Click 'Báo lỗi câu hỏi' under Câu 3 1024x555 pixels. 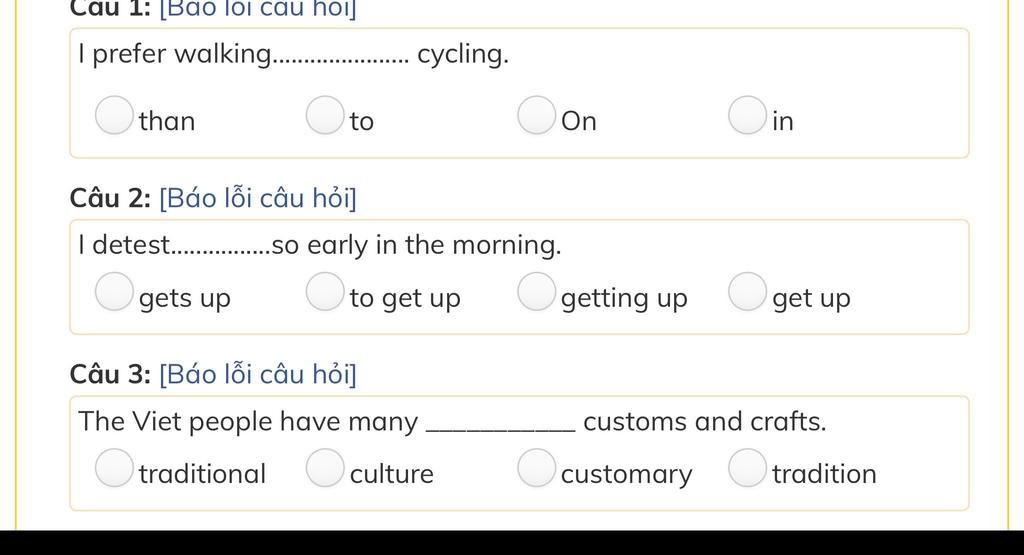pos(258,374)
